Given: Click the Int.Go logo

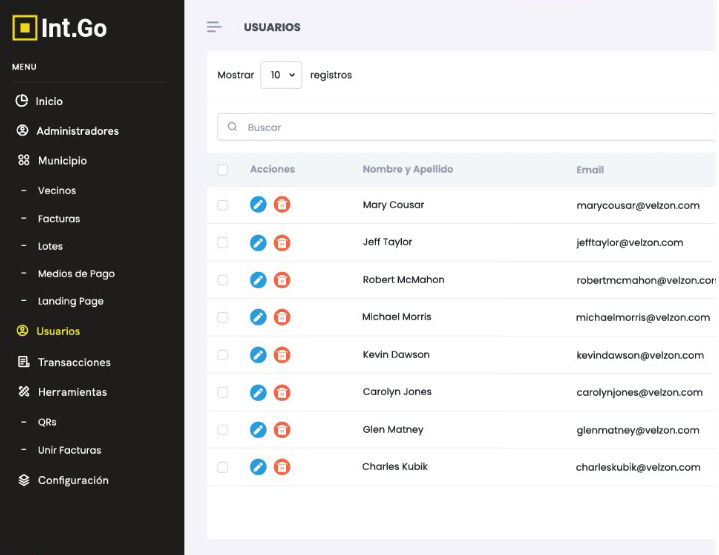Looking at the screenshot, I should pos(60,28).
